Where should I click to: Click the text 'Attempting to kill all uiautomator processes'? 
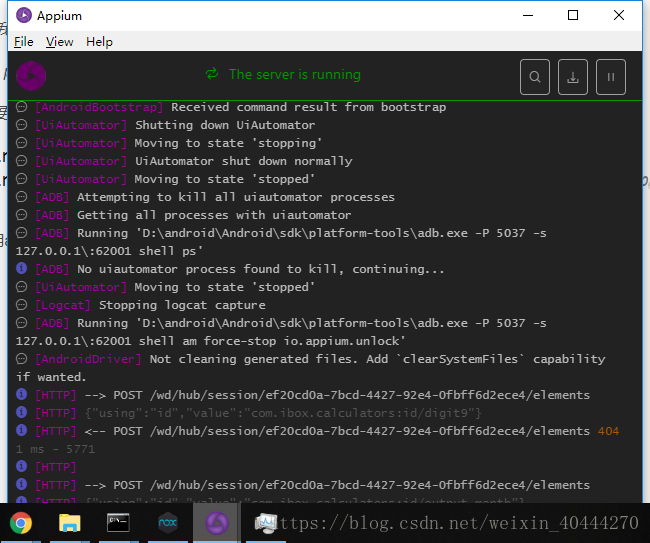click(x=236, y=197)
